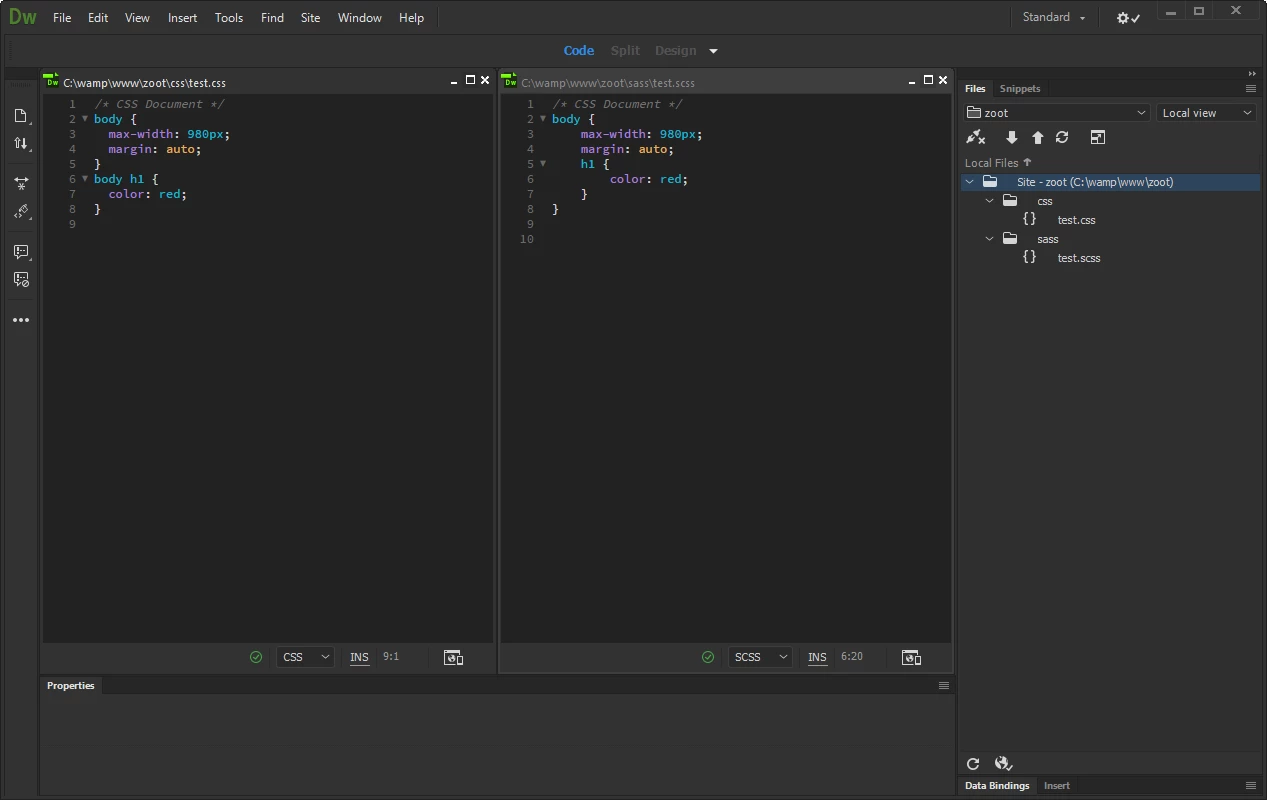
Task: Open the Local view dropdown
Action: click(x=1206, y=113)
